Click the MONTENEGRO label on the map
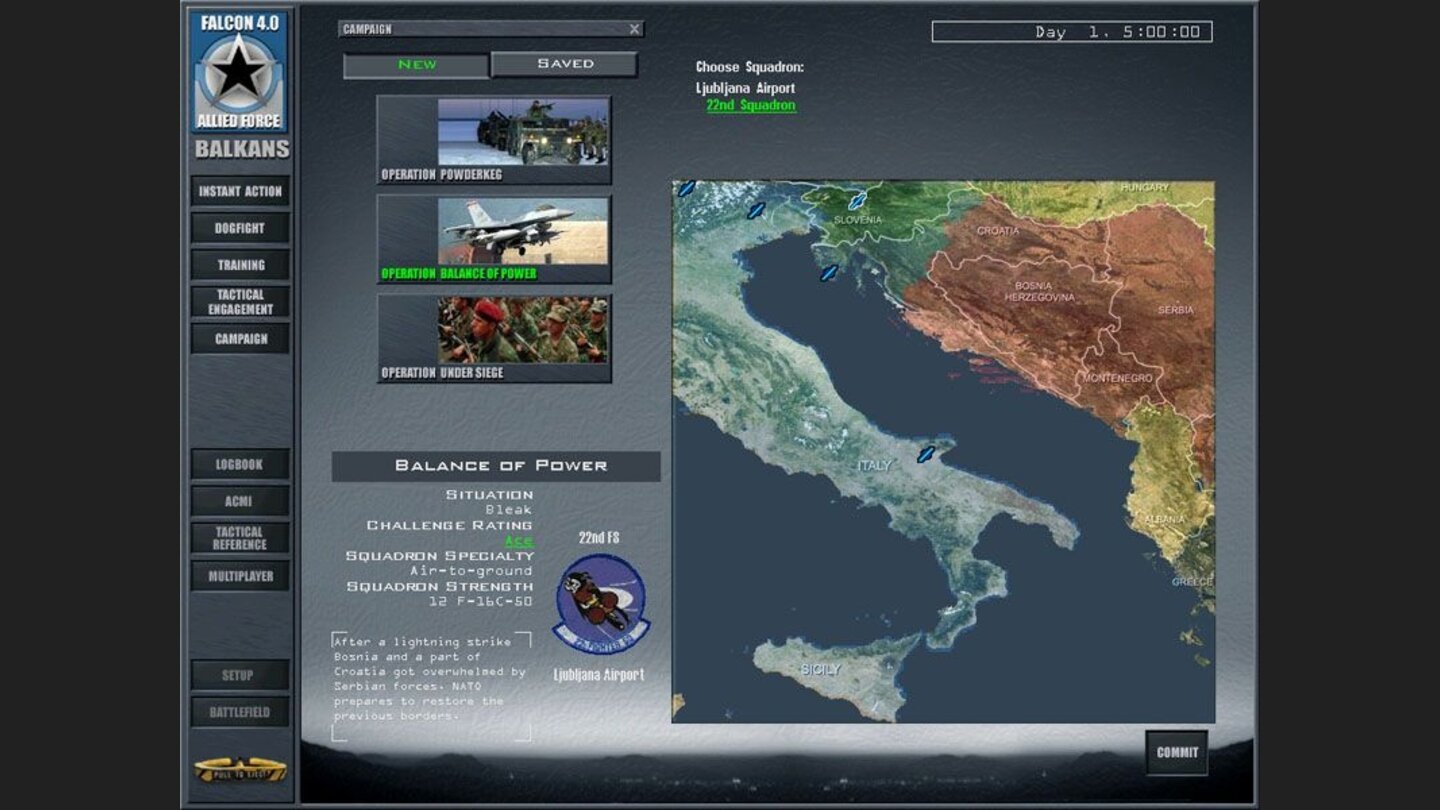The height and width of the screenshot is (810, 1440). [x=1116, y=378]
